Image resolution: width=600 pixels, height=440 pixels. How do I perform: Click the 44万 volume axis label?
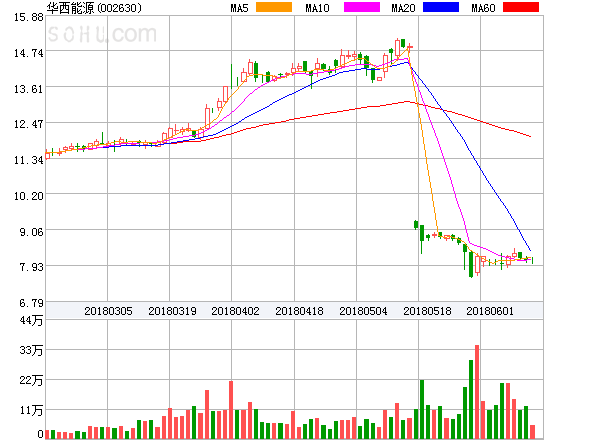coord(31,320)
